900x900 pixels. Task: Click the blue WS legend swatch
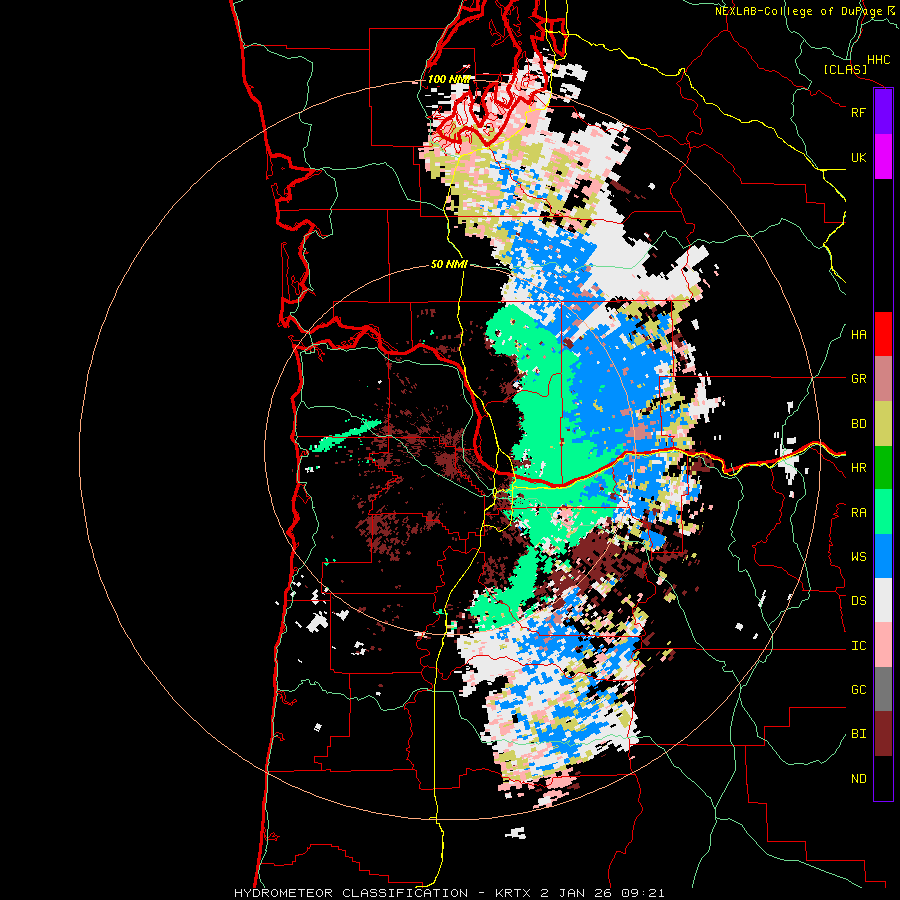point(883,556)
